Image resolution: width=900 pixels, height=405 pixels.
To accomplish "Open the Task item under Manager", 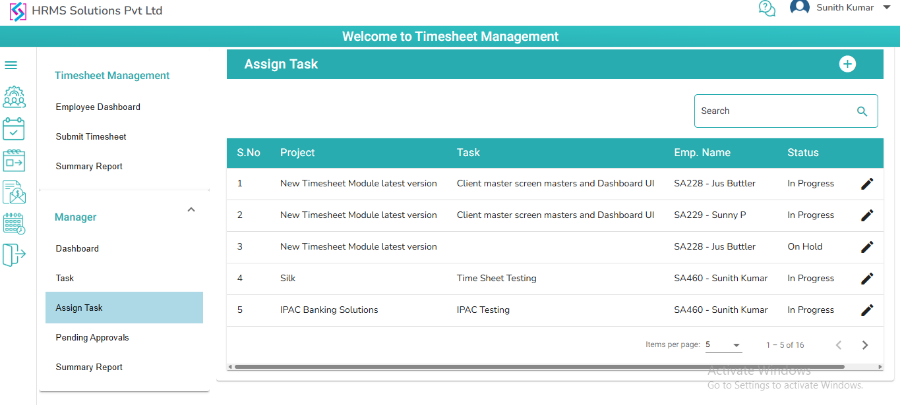I will pos(65,278).
